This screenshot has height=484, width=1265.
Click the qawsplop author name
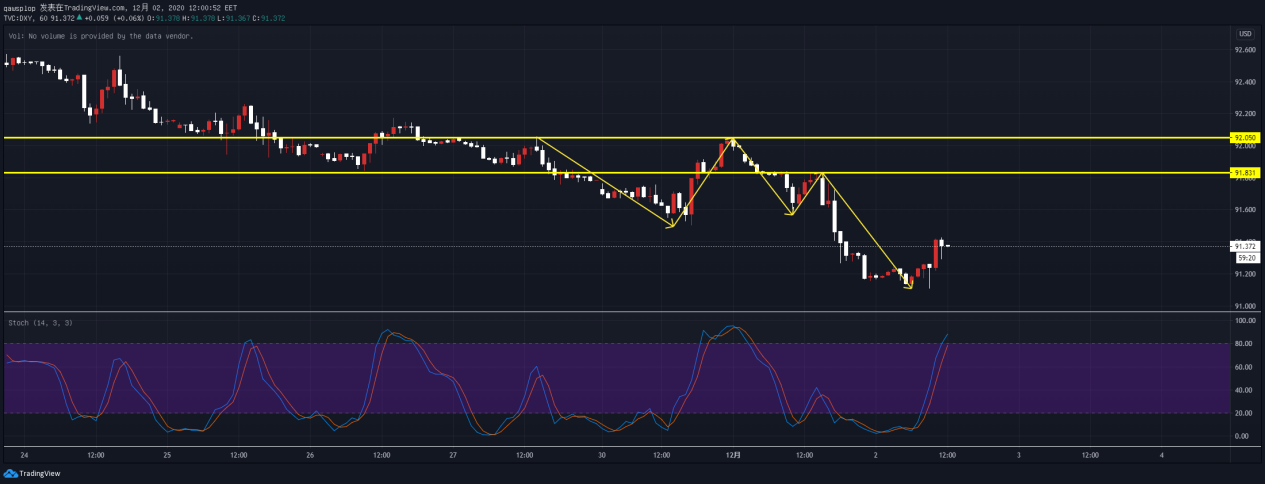[x=19, y=6]
